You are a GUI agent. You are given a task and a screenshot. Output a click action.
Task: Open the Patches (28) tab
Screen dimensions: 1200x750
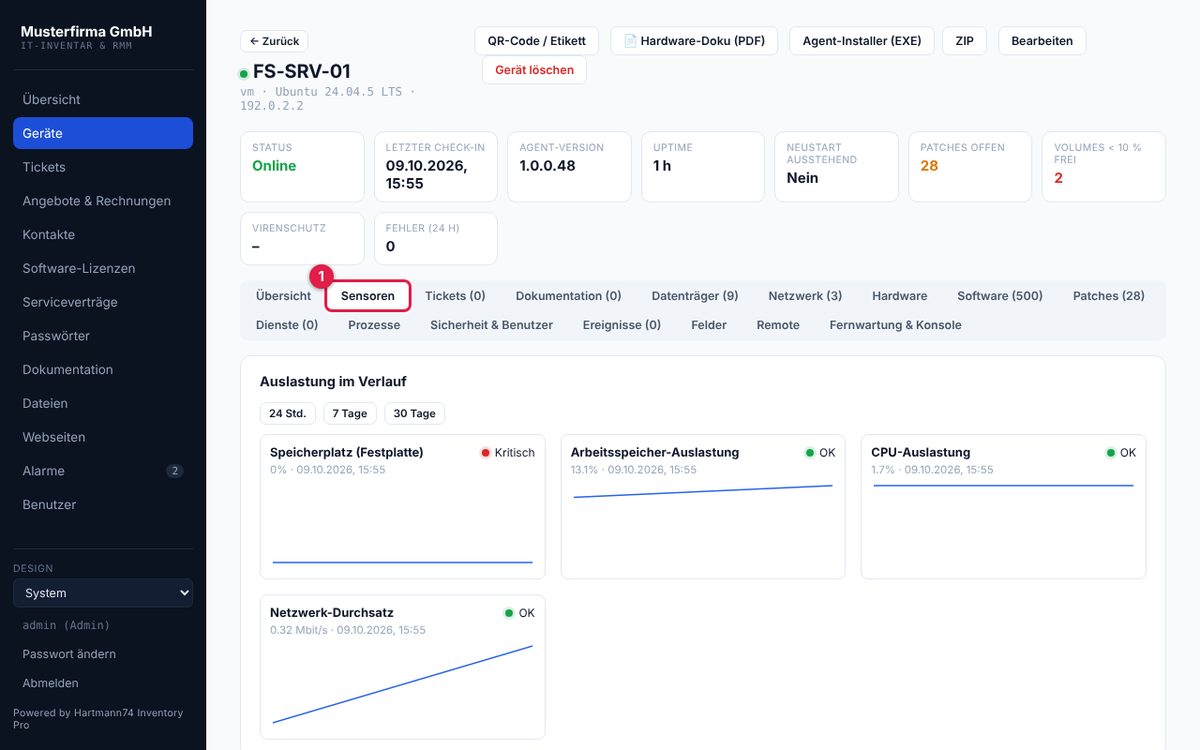click(x=1109, y=296)
